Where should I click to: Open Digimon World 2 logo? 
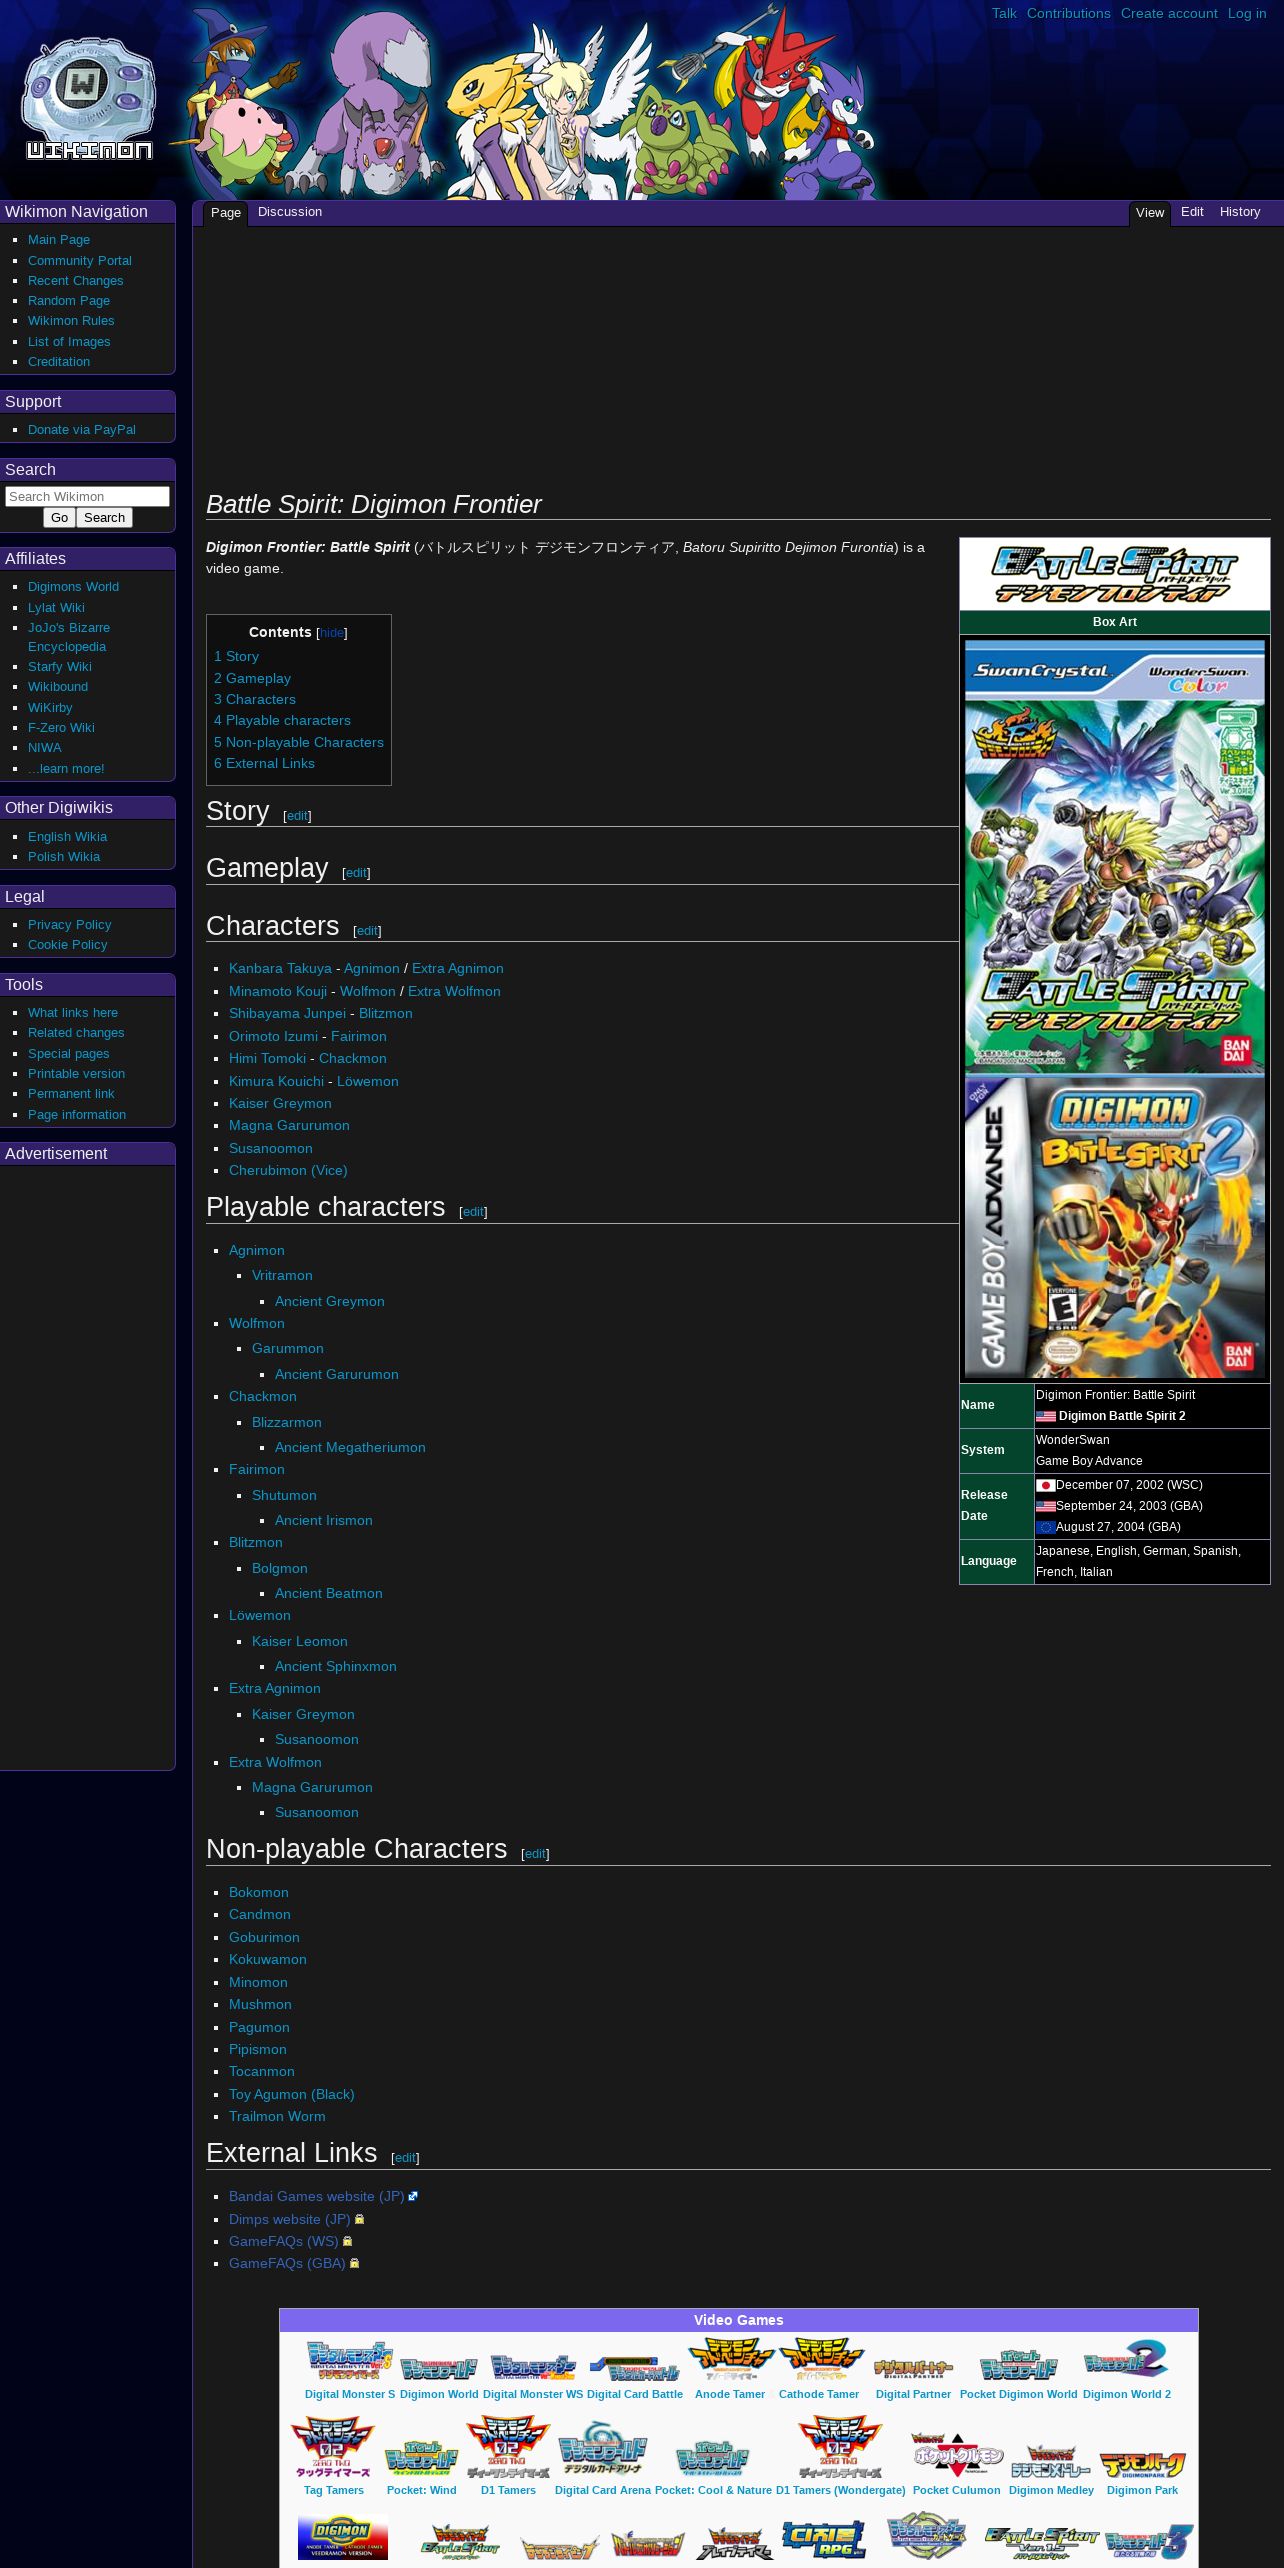coord(1126,2359)
